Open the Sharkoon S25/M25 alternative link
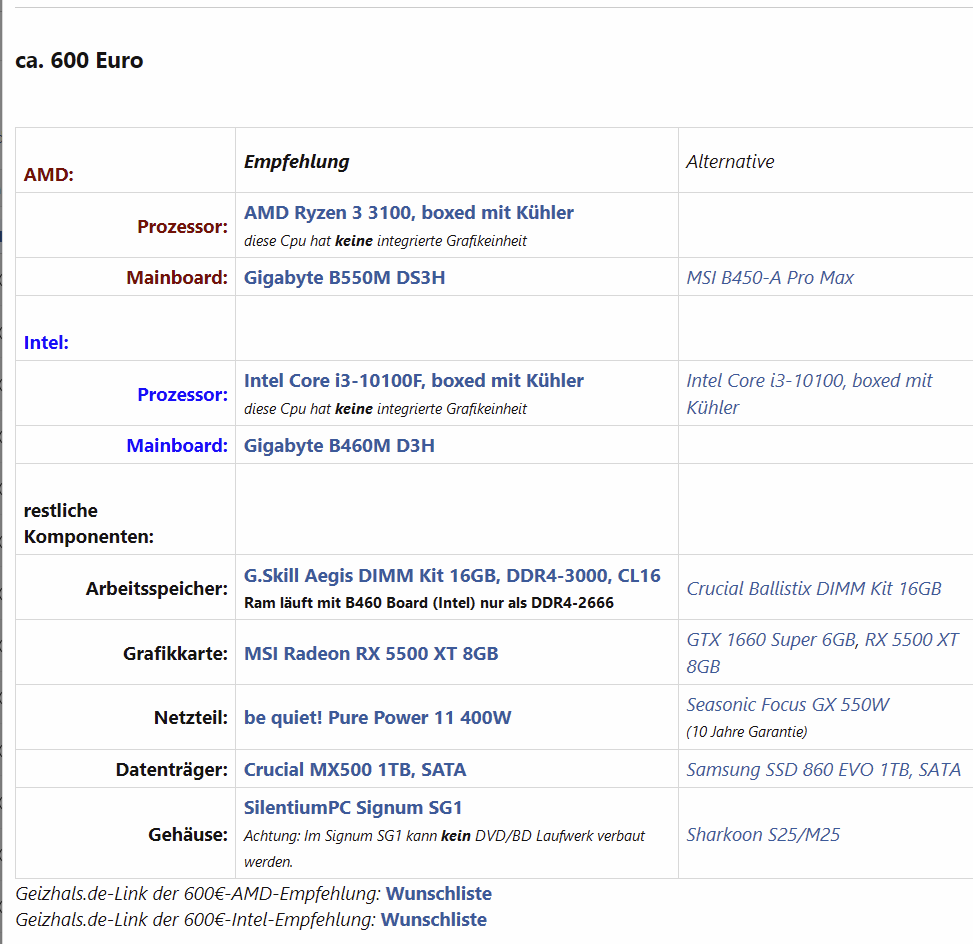This screenshot has width=973, height=944. 763,835
